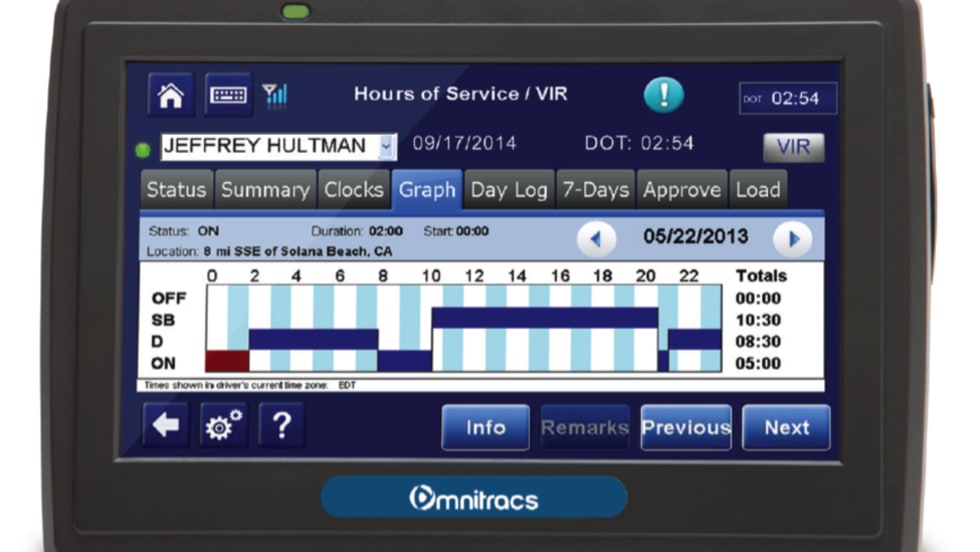Switch to the Status tab
This screenshot has width=980, height=552.
tap(176, 190)
